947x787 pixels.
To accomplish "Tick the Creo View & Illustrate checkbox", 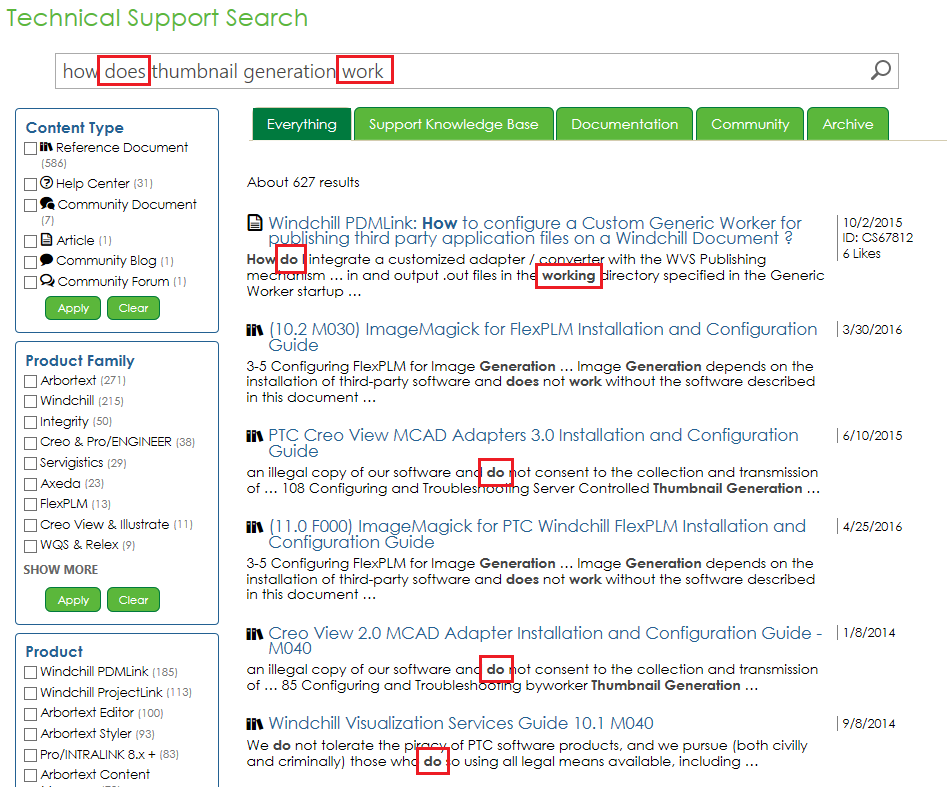I will (30, 525).
